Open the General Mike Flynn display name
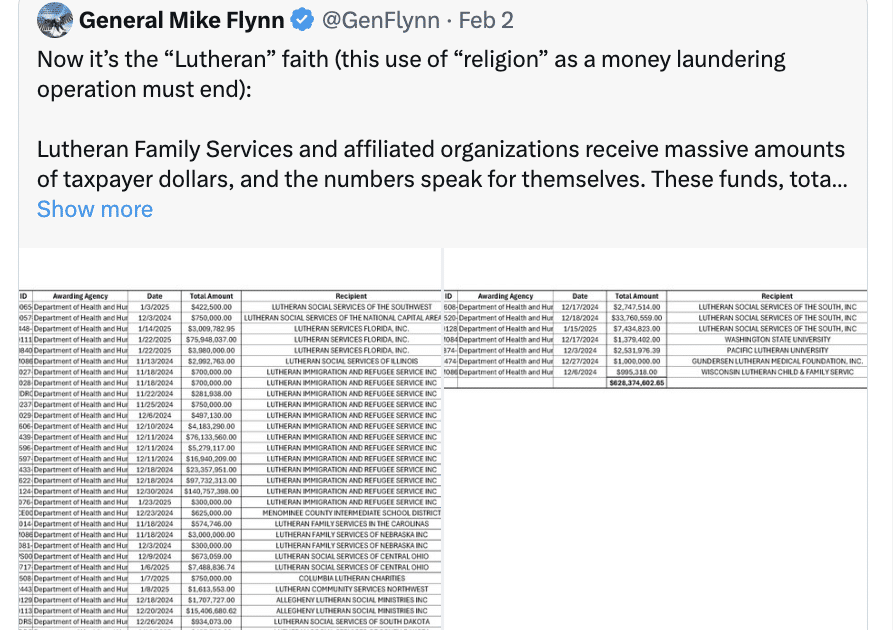This screenshot has width=896, height=630. point(182,20)
